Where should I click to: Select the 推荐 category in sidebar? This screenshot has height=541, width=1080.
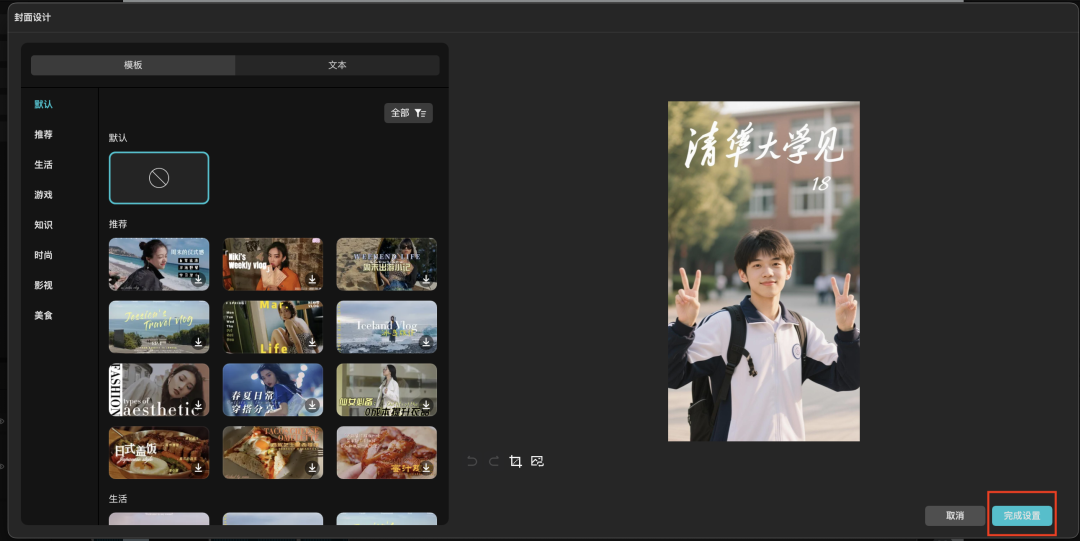(x=43, y=134)
